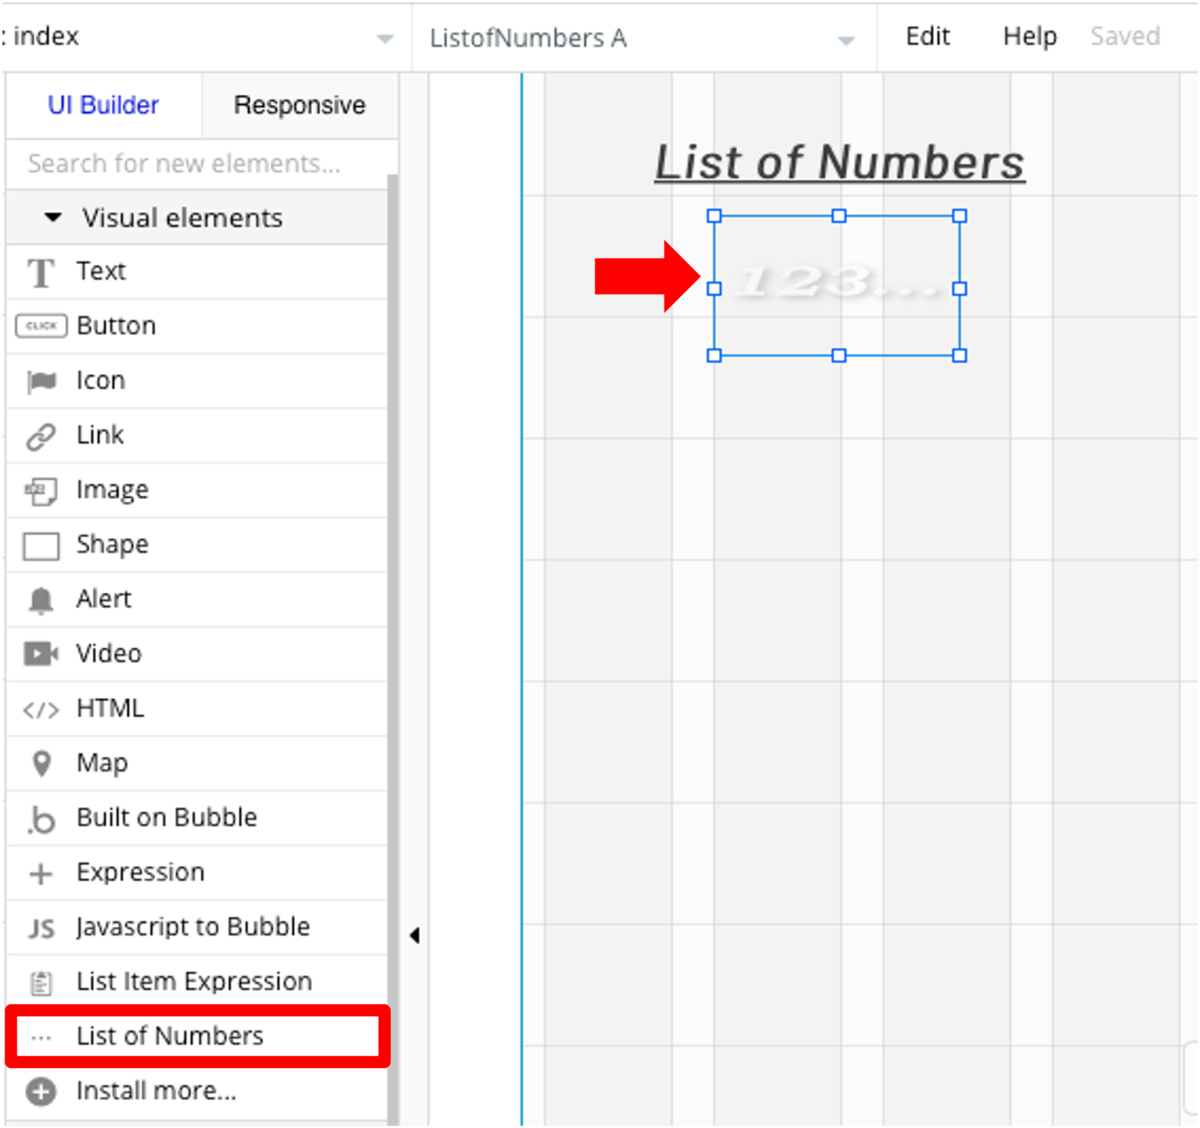Open the index page dropdown
Image resolution: width=1200 pixels, height=1128 pixels.
coord(385,39)
